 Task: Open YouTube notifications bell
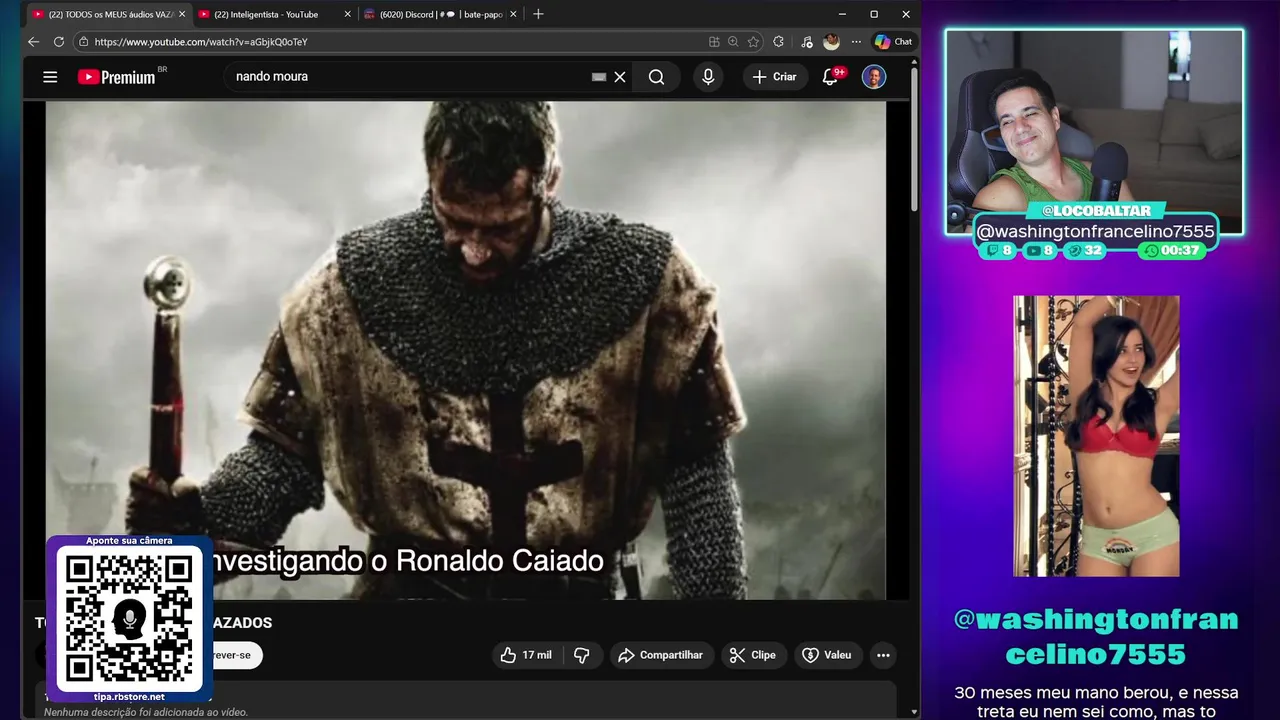830,77
